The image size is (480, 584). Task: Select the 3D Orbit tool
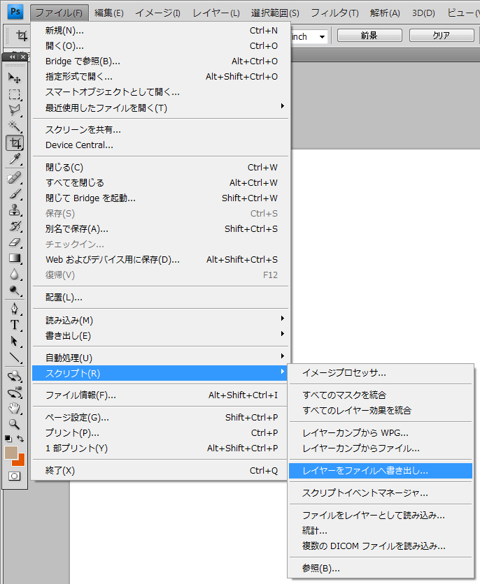coord(15,392)
